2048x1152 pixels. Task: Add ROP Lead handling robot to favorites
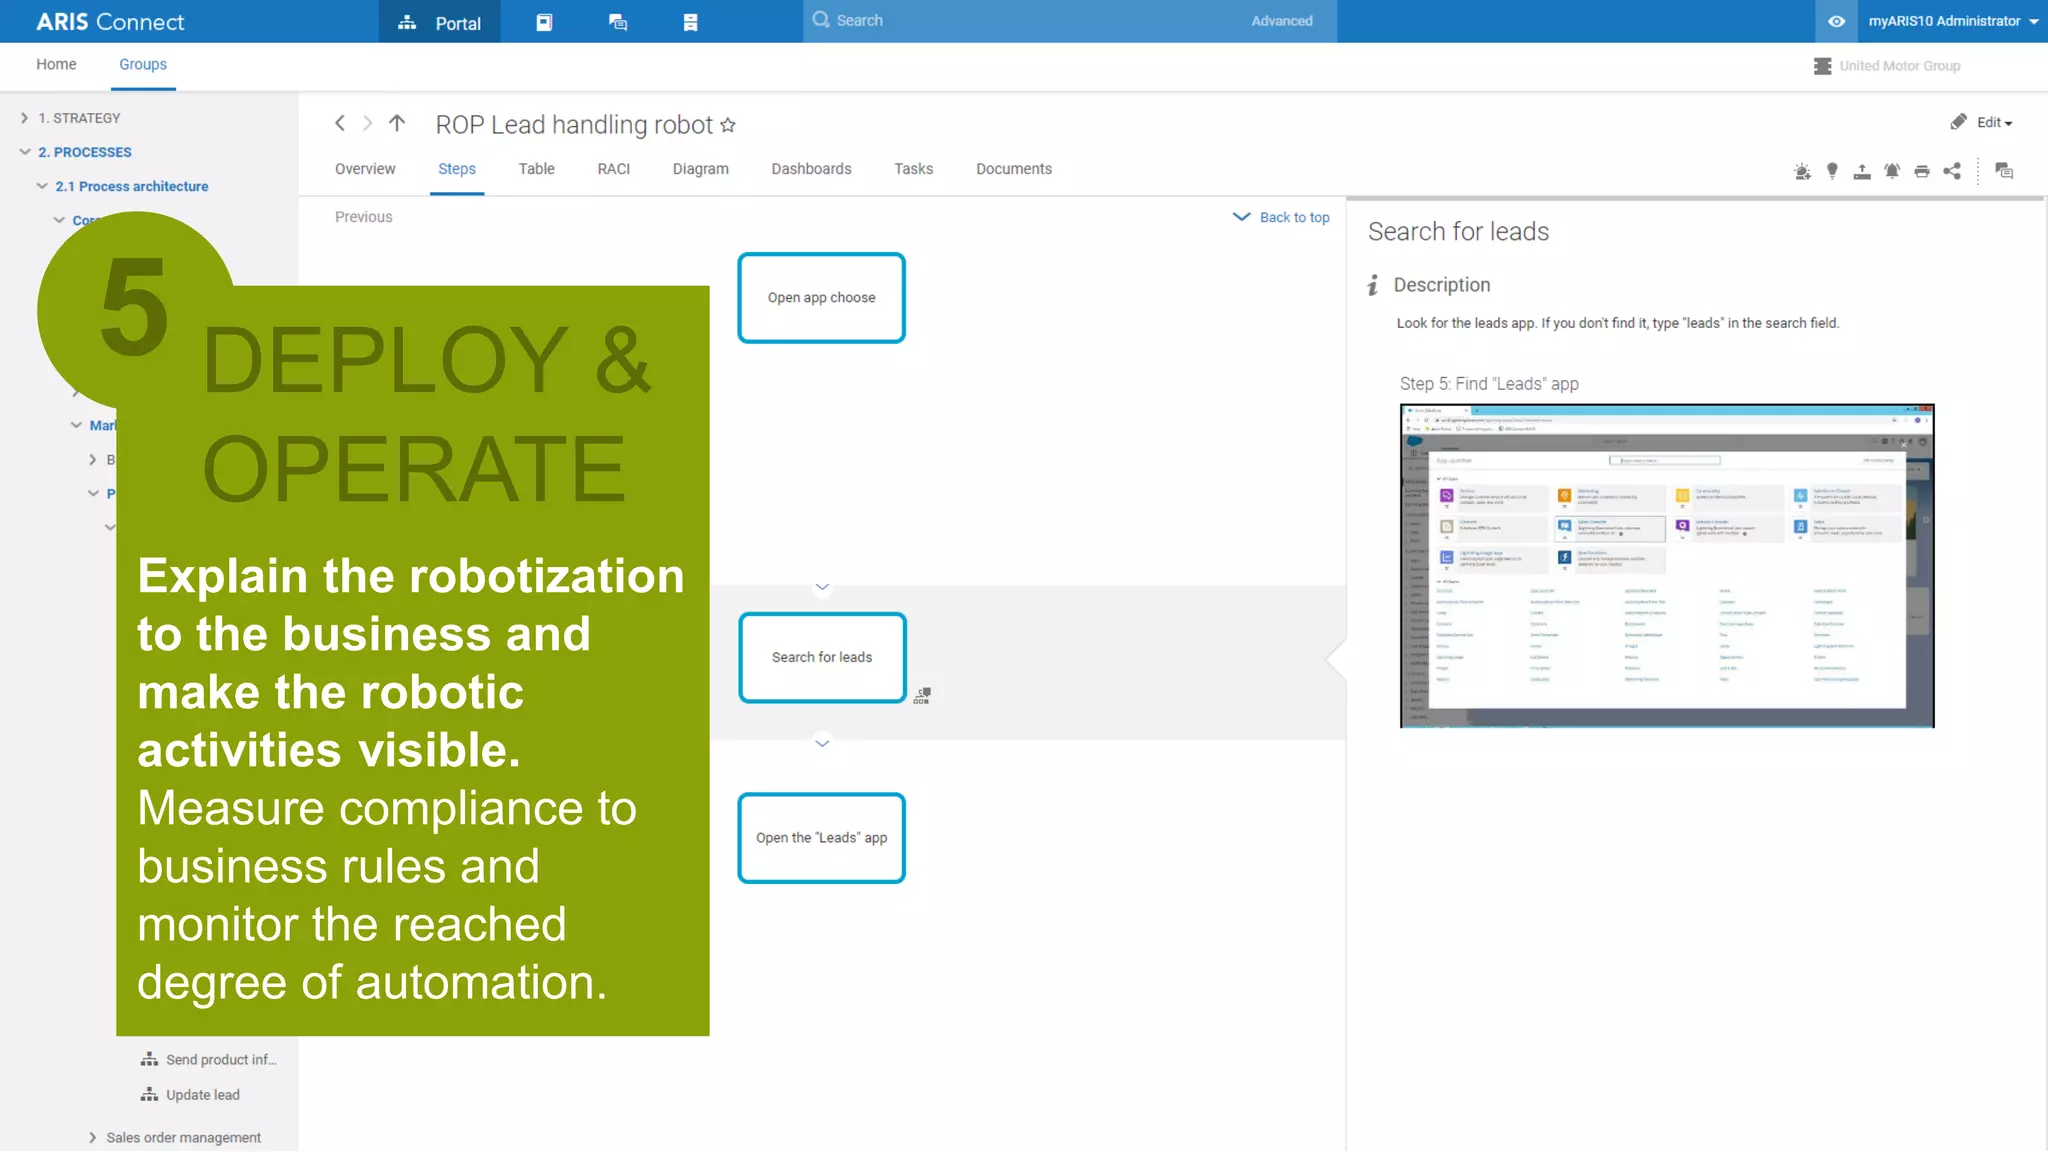pyautogui.click(x=728, y=125)
